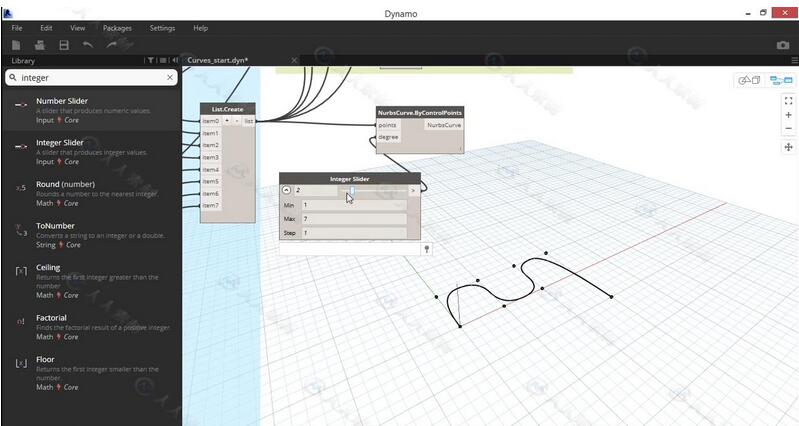Collapse the Integer Slider settings chevron
799x426 pixels.
point(287,189)
